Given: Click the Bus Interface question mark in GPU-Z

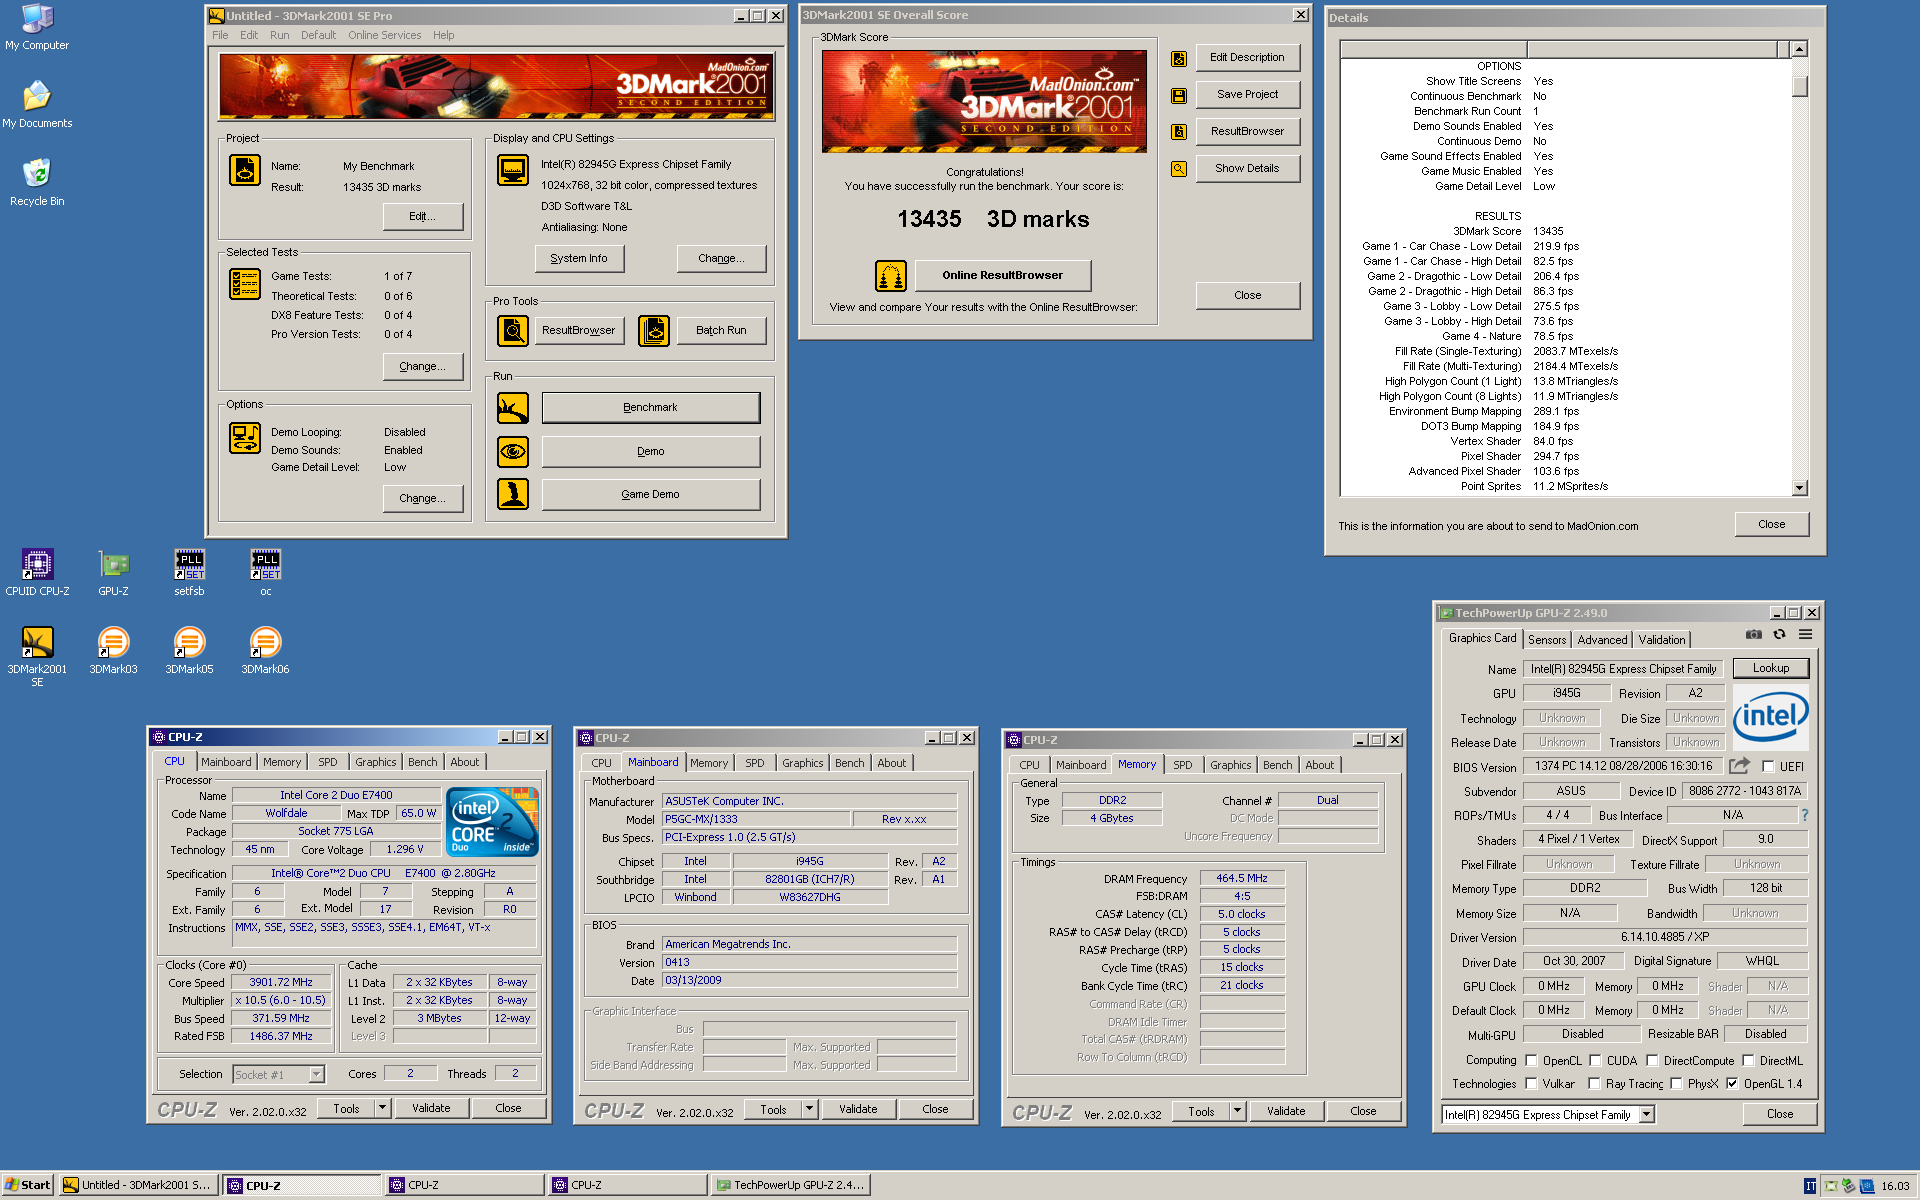Looking at the screenshot, I should [1805, 815].
